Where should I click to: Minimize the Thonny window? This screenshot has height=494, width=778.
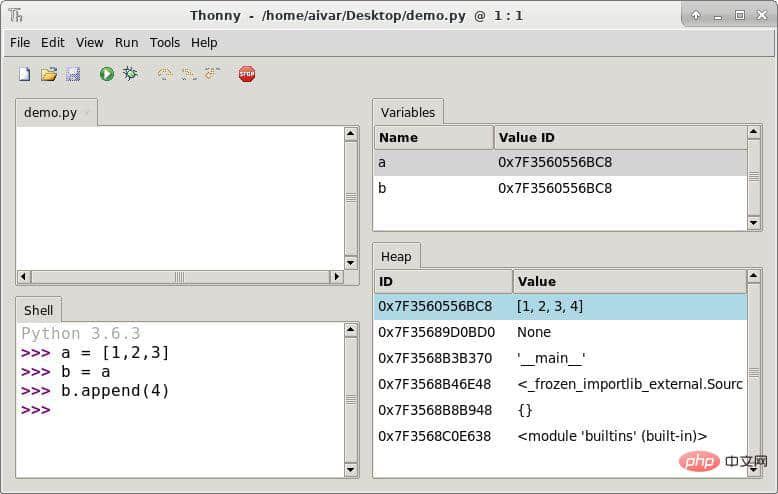[718, 16]
